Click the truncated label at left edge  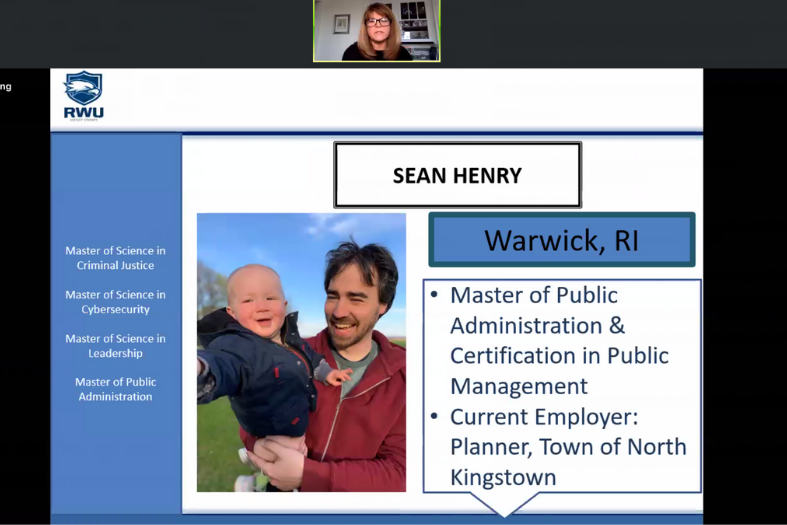click(6, 87)
